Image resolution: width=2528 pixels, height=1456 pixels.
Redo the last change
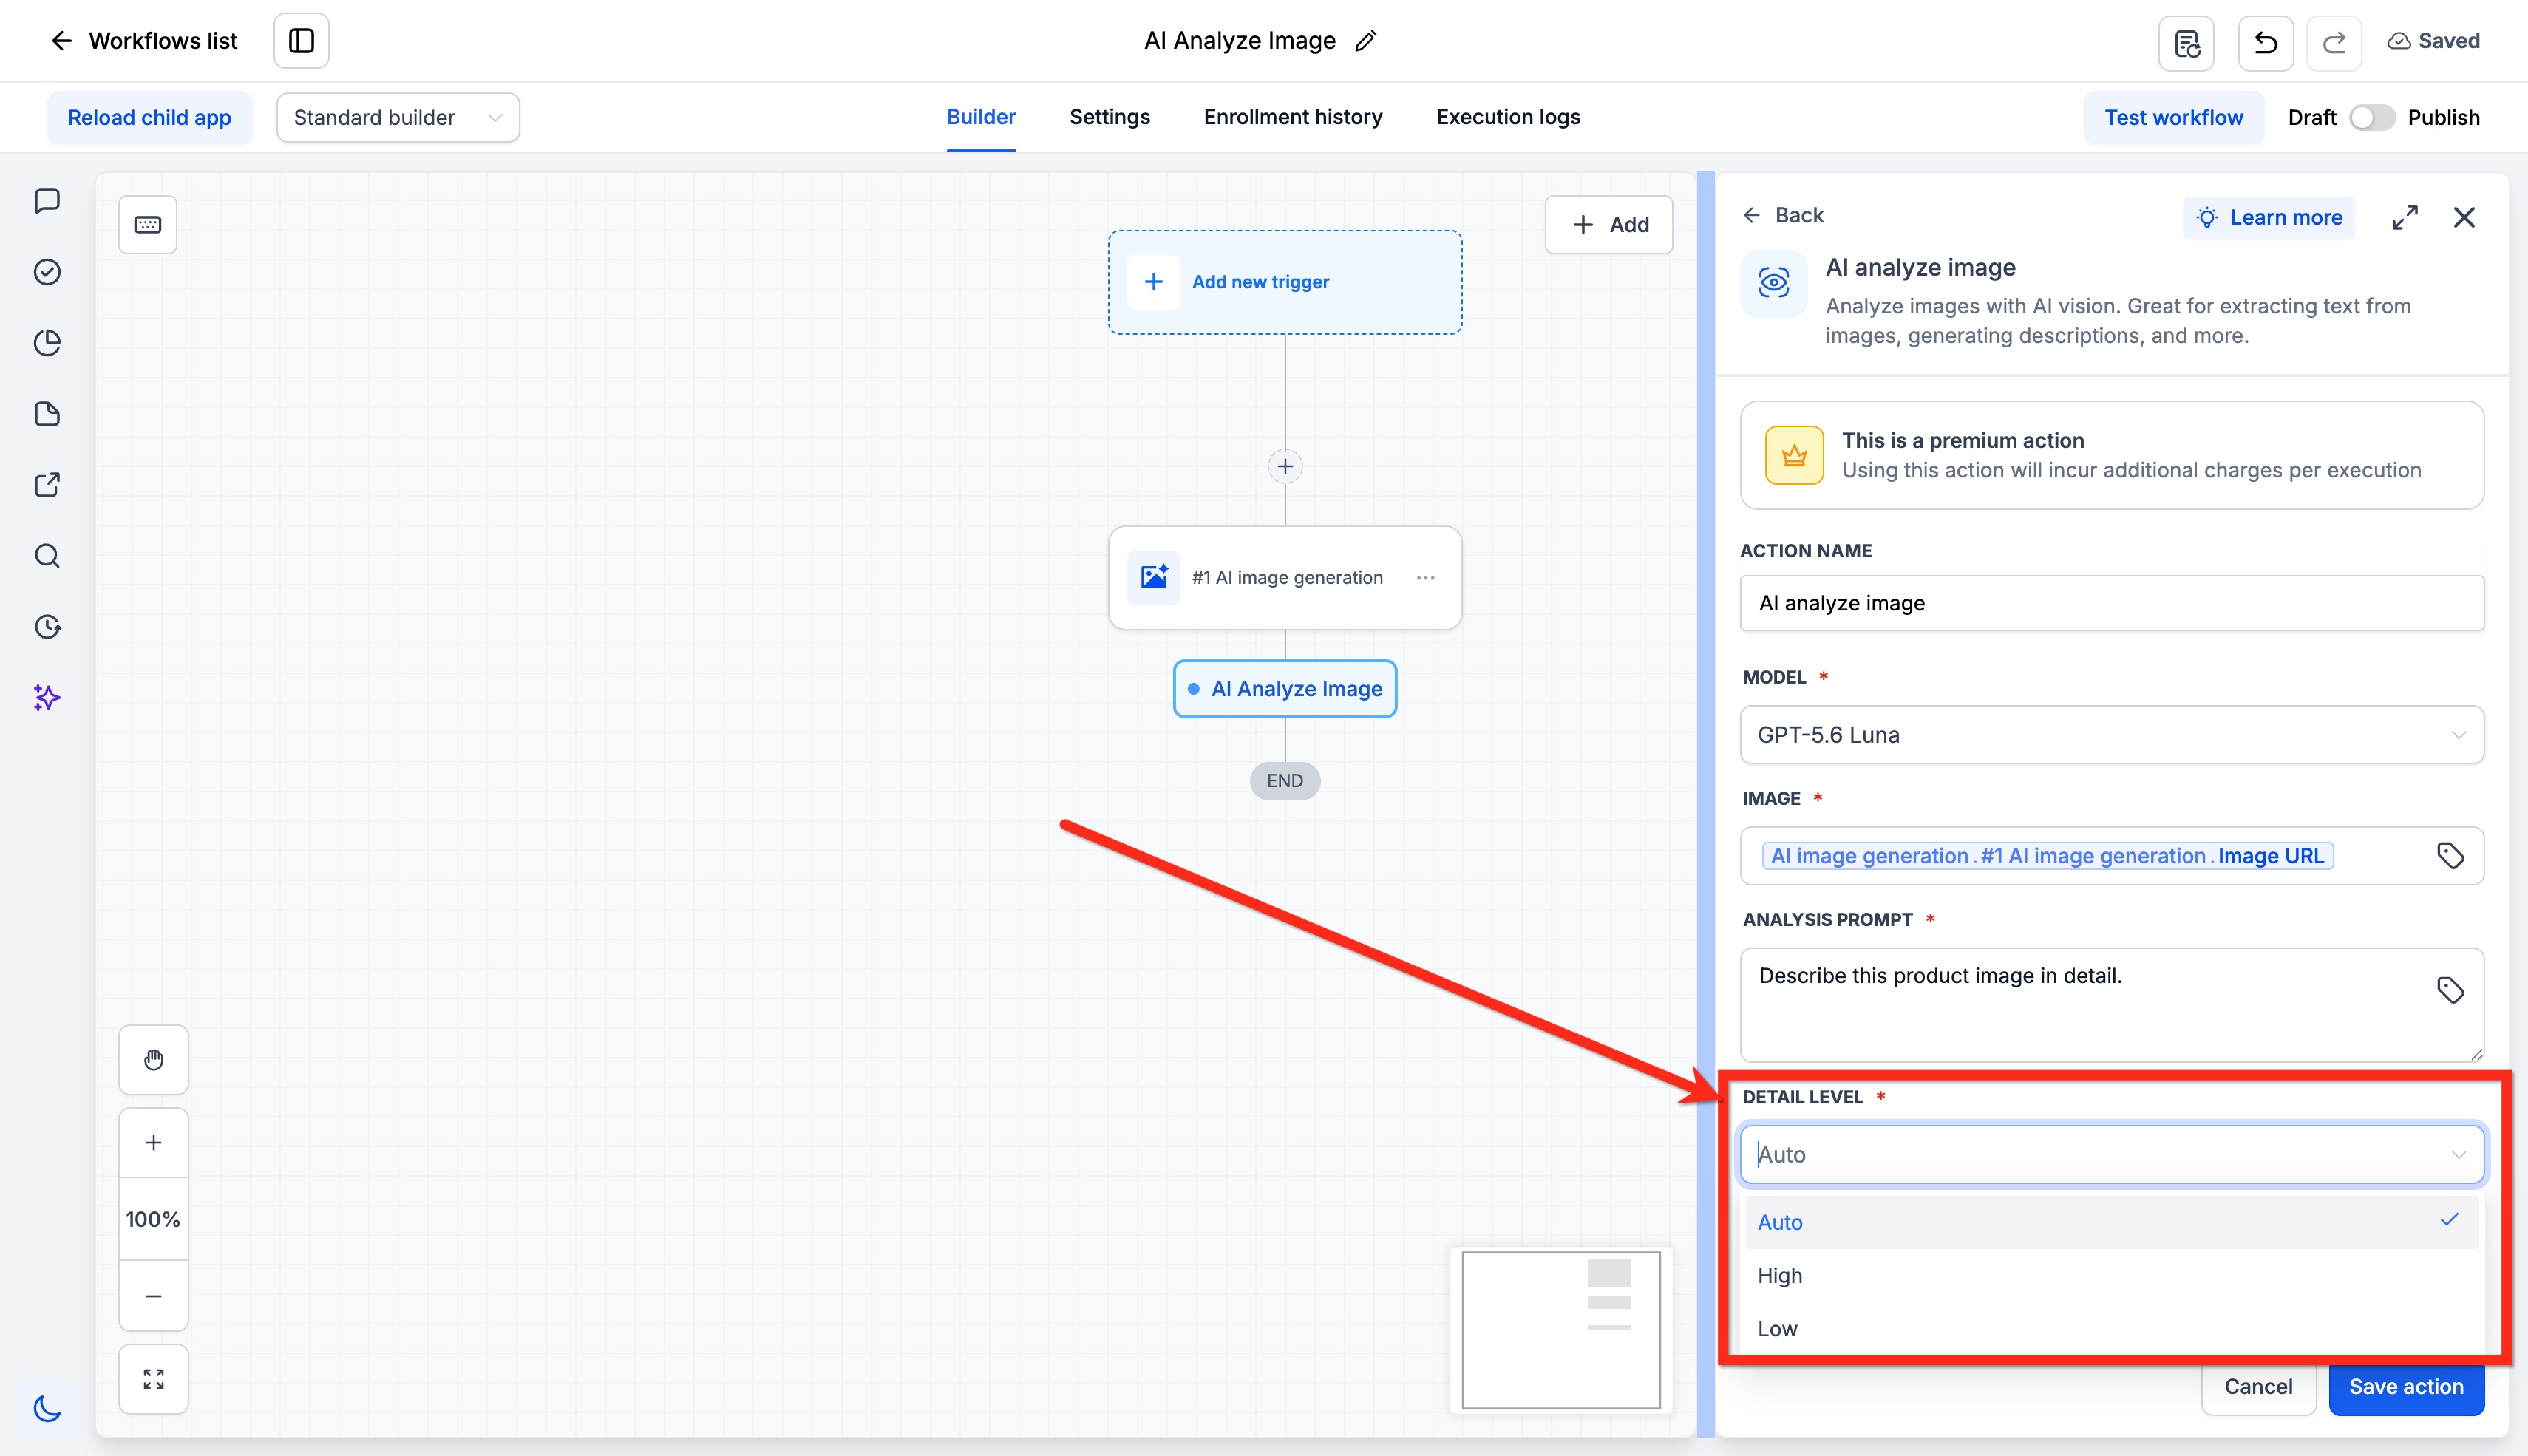[2334, 43]
